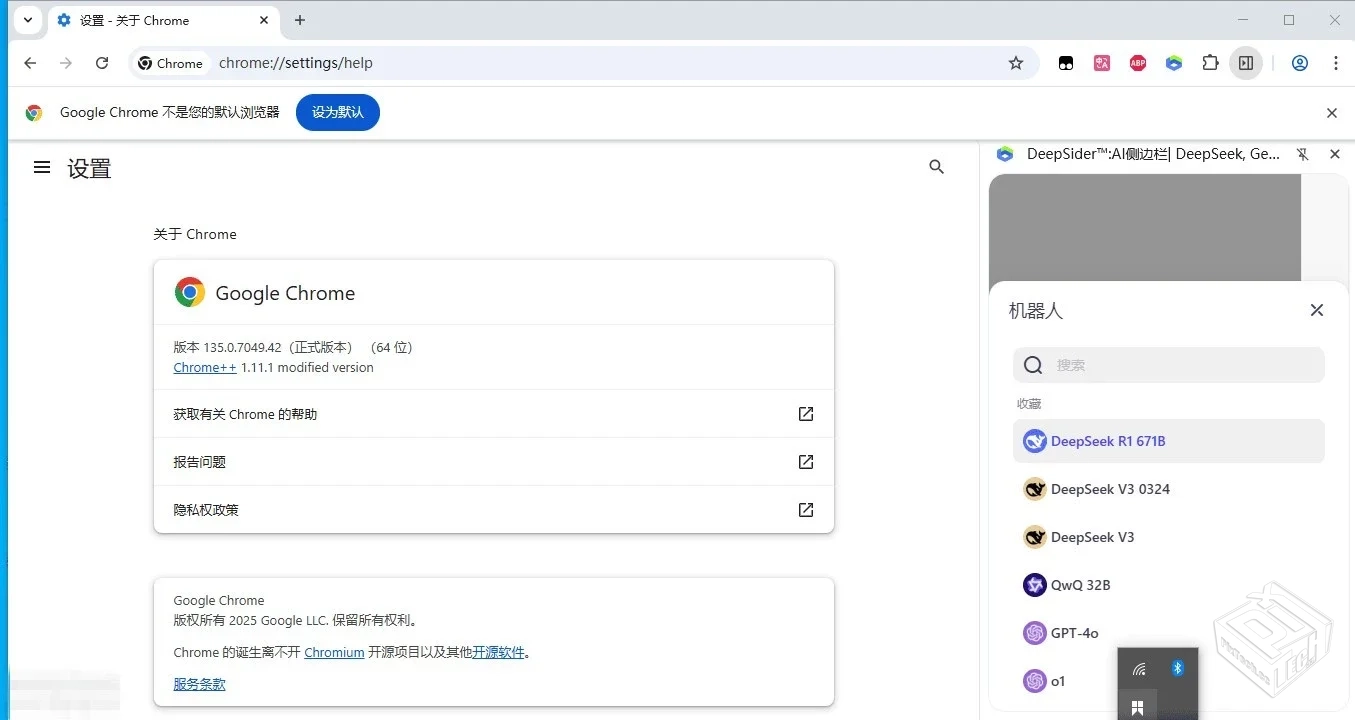Open the green cube extension icon
The image size is (1355, 720).
tap(1173, 62)
